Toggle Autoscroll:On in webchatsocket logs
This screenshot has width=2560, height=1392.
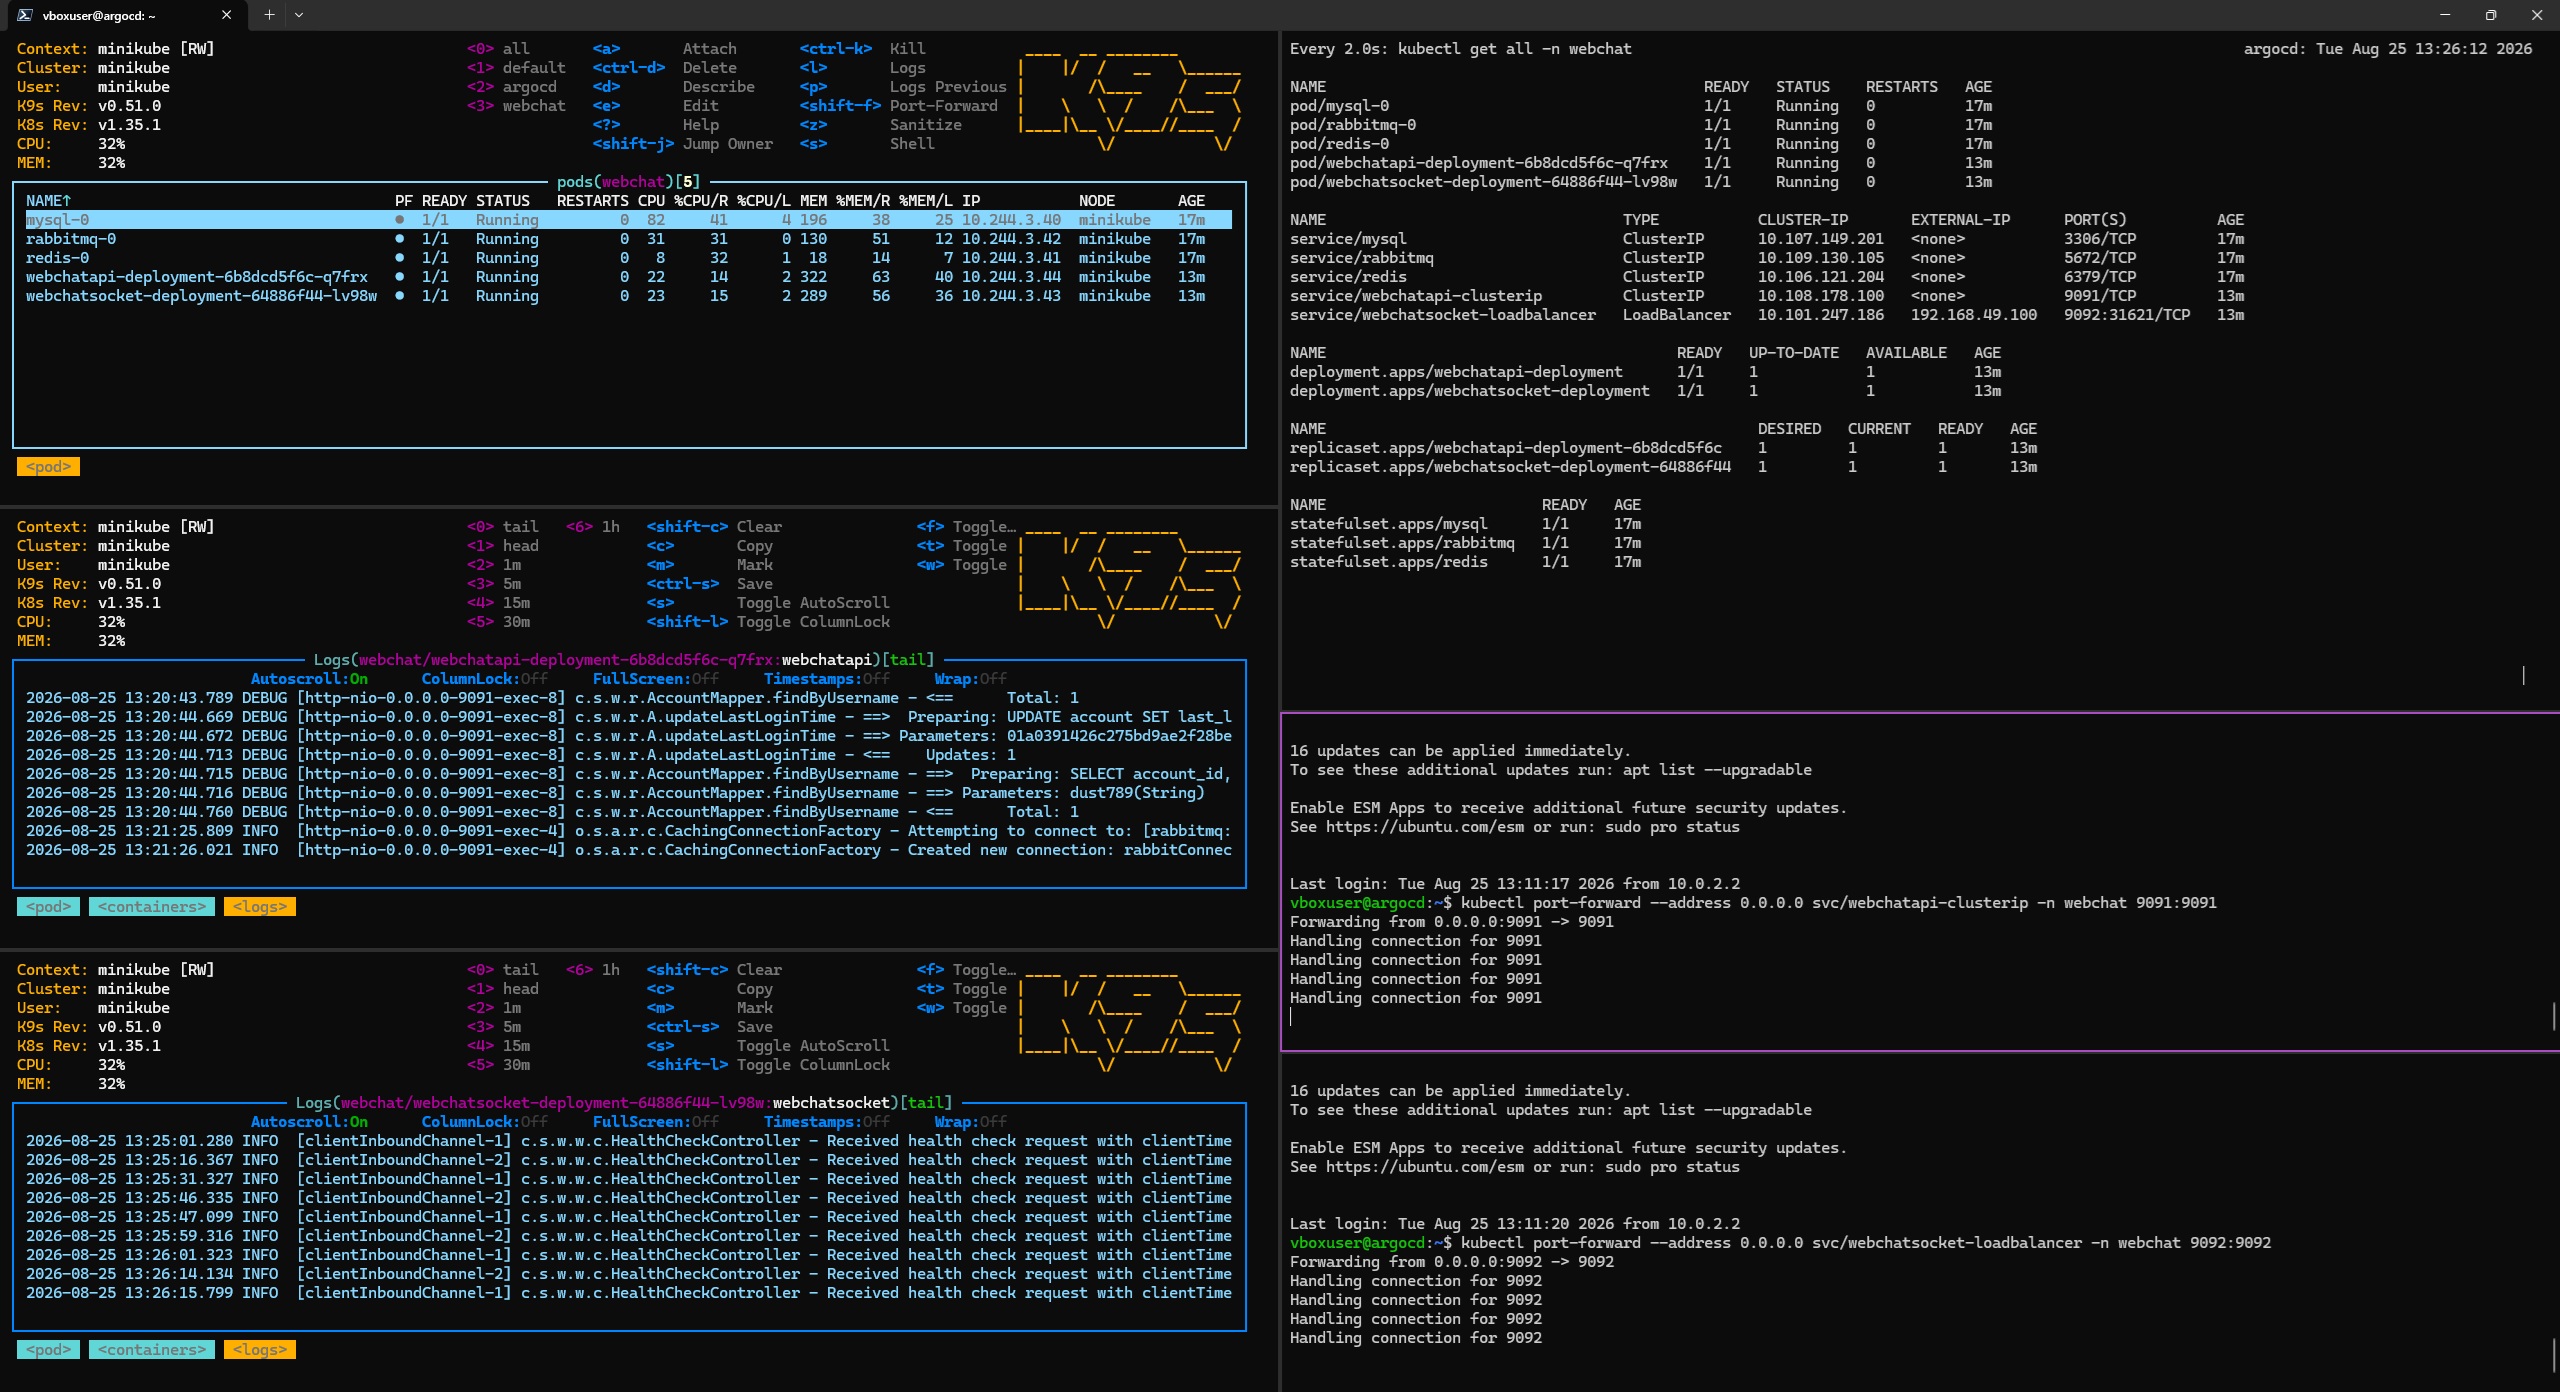click(x=309, y=1122)
